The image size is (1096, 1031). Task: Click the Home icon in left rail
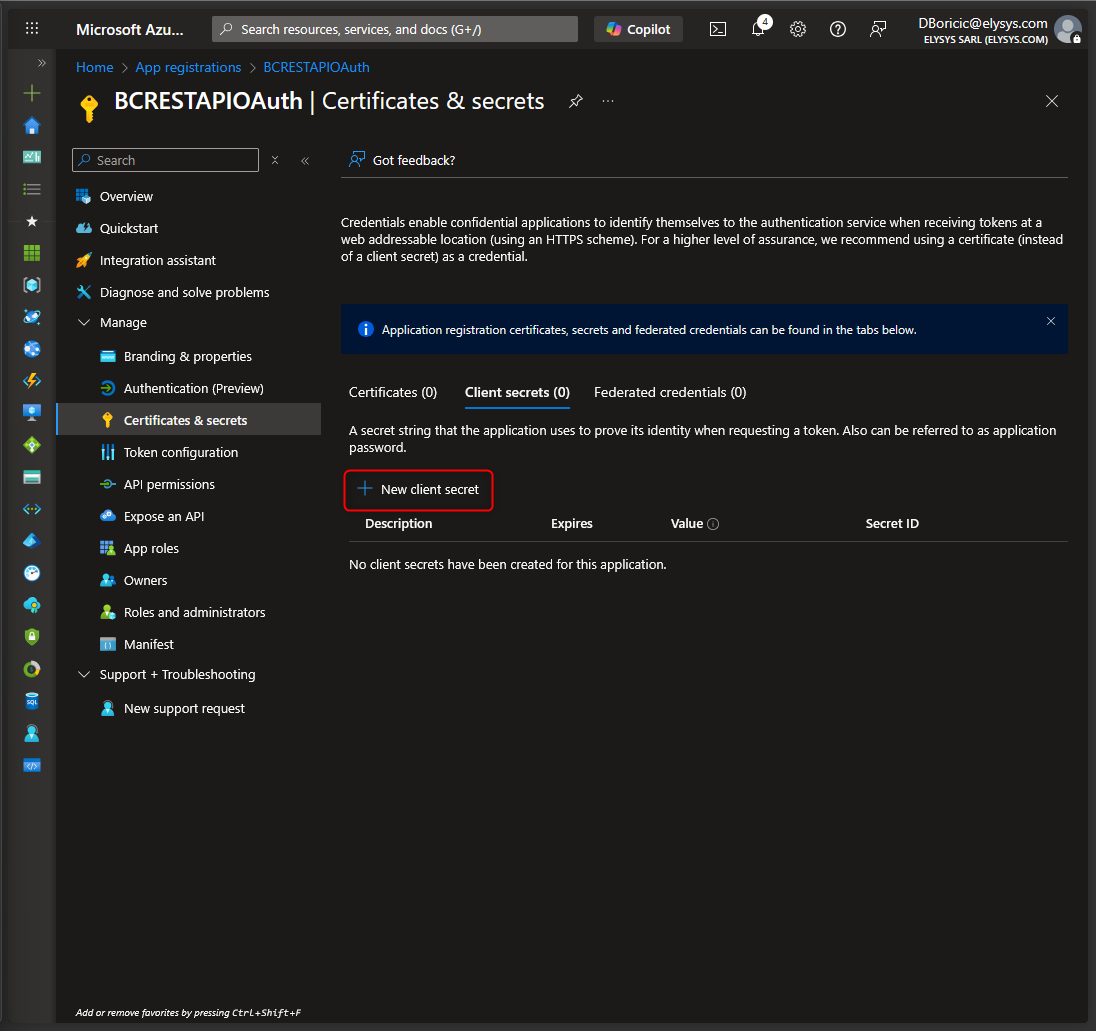(x=32, y=125)
